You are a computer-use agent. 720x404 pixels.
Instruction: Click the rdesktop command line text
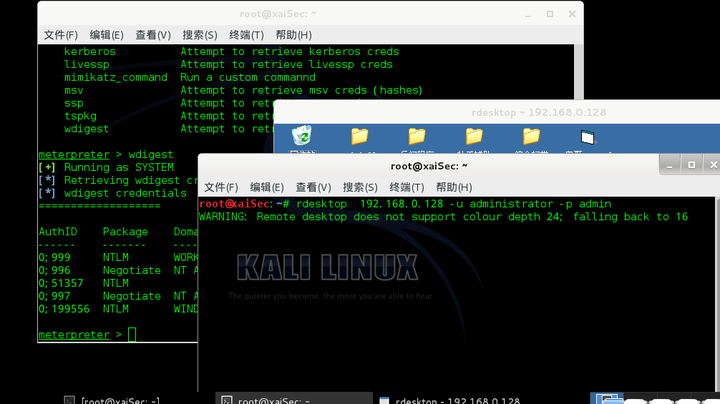454,204
